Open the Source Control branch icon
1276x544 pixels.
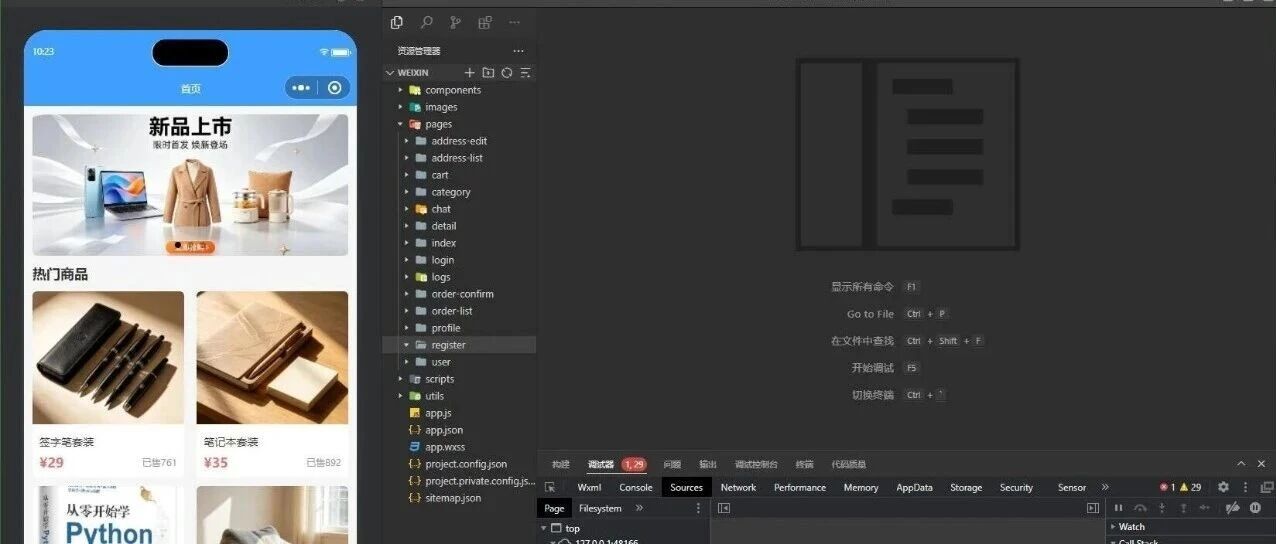pyautogui.click(x=456, y=22)
